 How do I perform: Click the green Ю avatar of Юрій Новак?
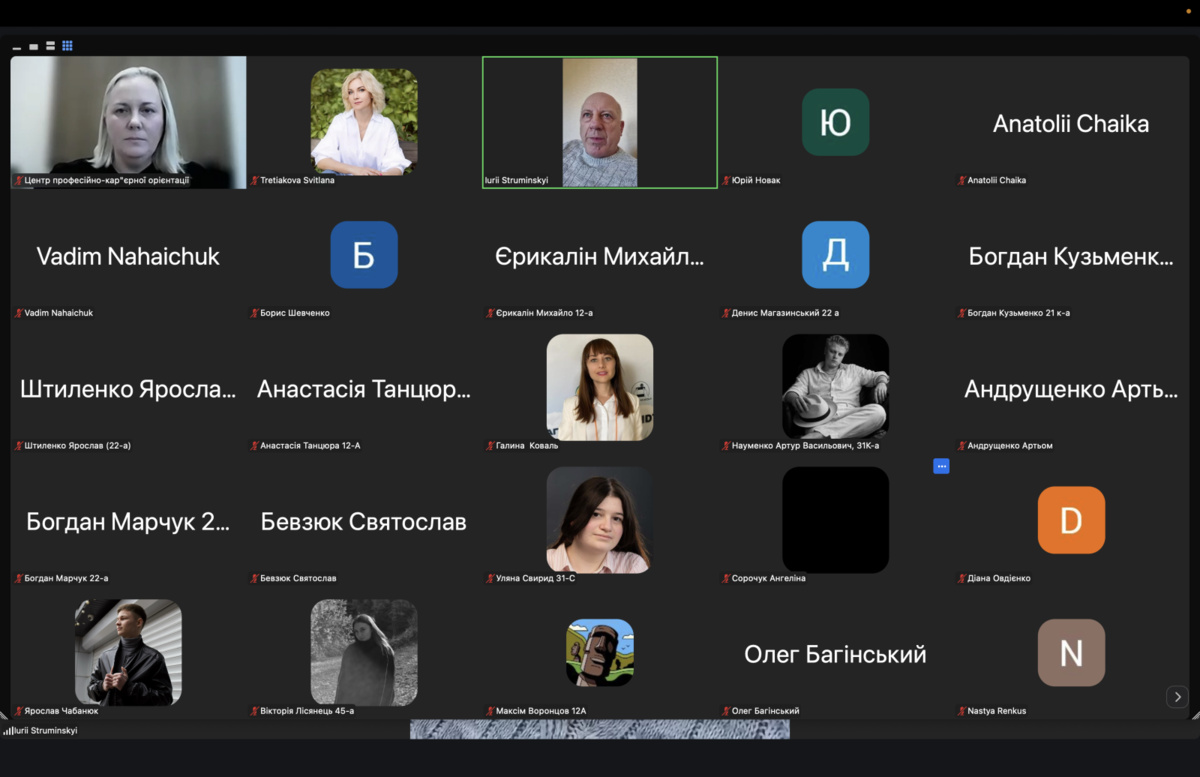pyautogui.click(x=835, y=122)
